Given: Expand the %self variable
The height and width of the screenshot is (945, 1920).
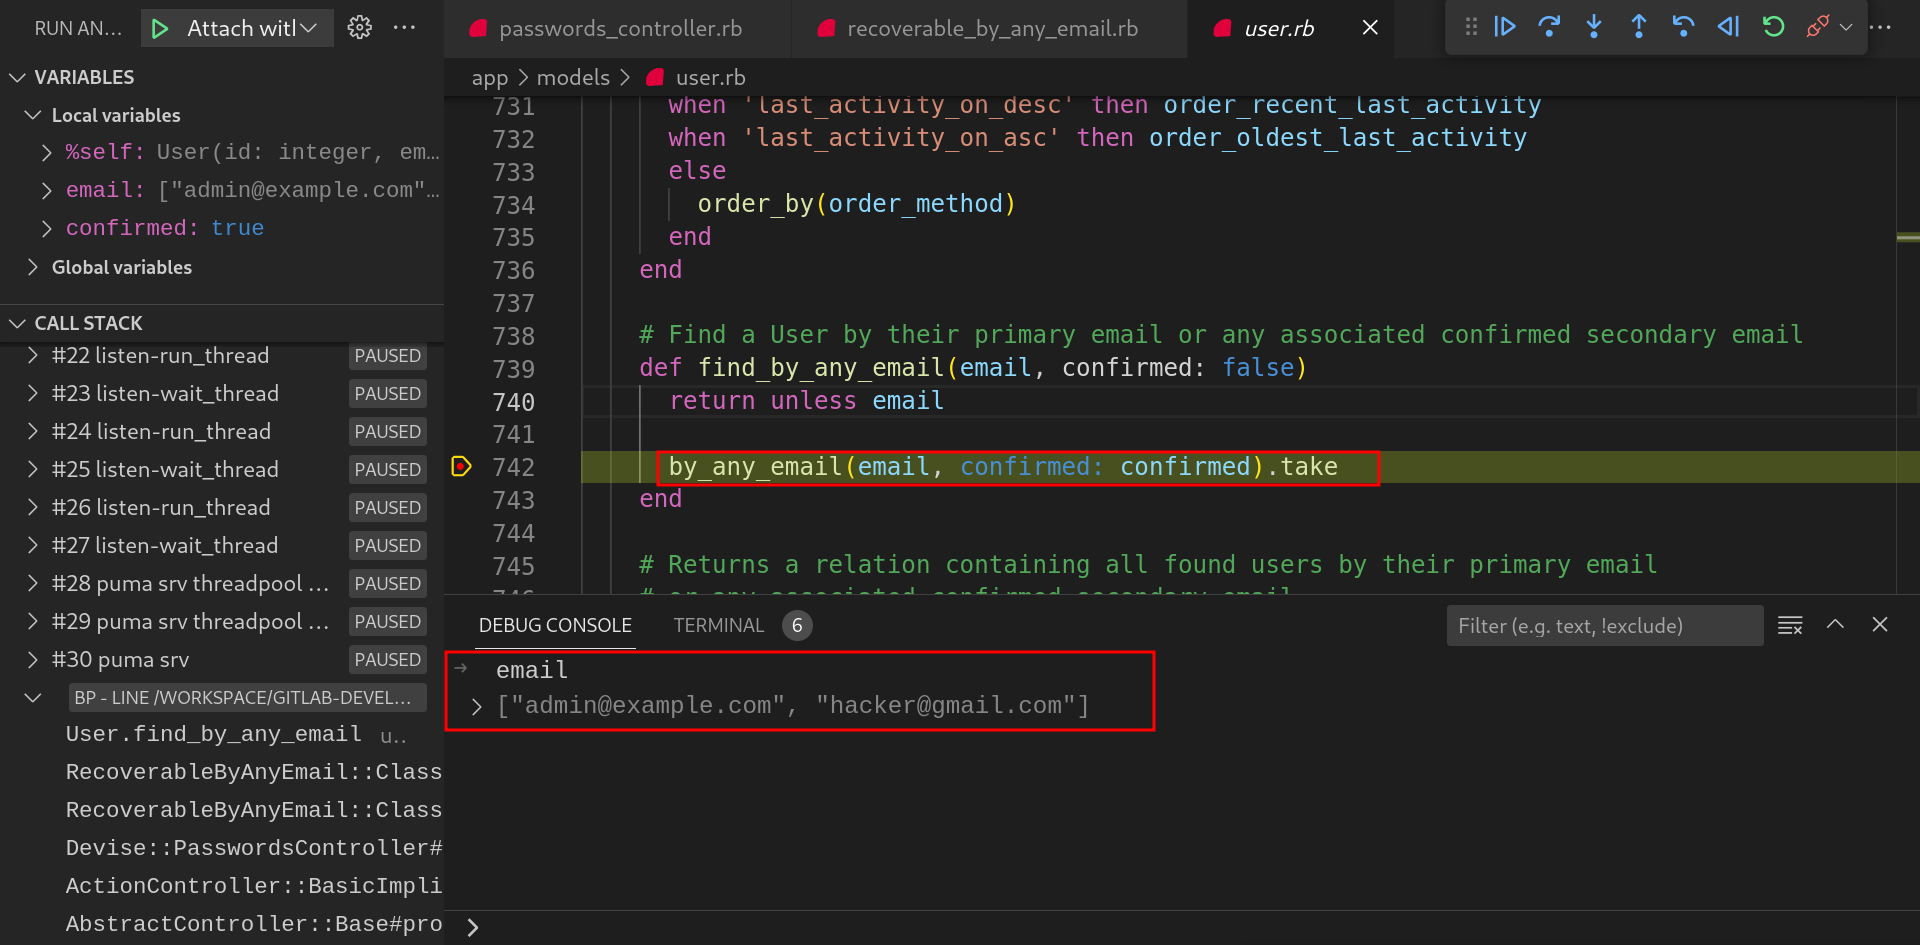Looking at the screenshot, I should tap(46, 152).
